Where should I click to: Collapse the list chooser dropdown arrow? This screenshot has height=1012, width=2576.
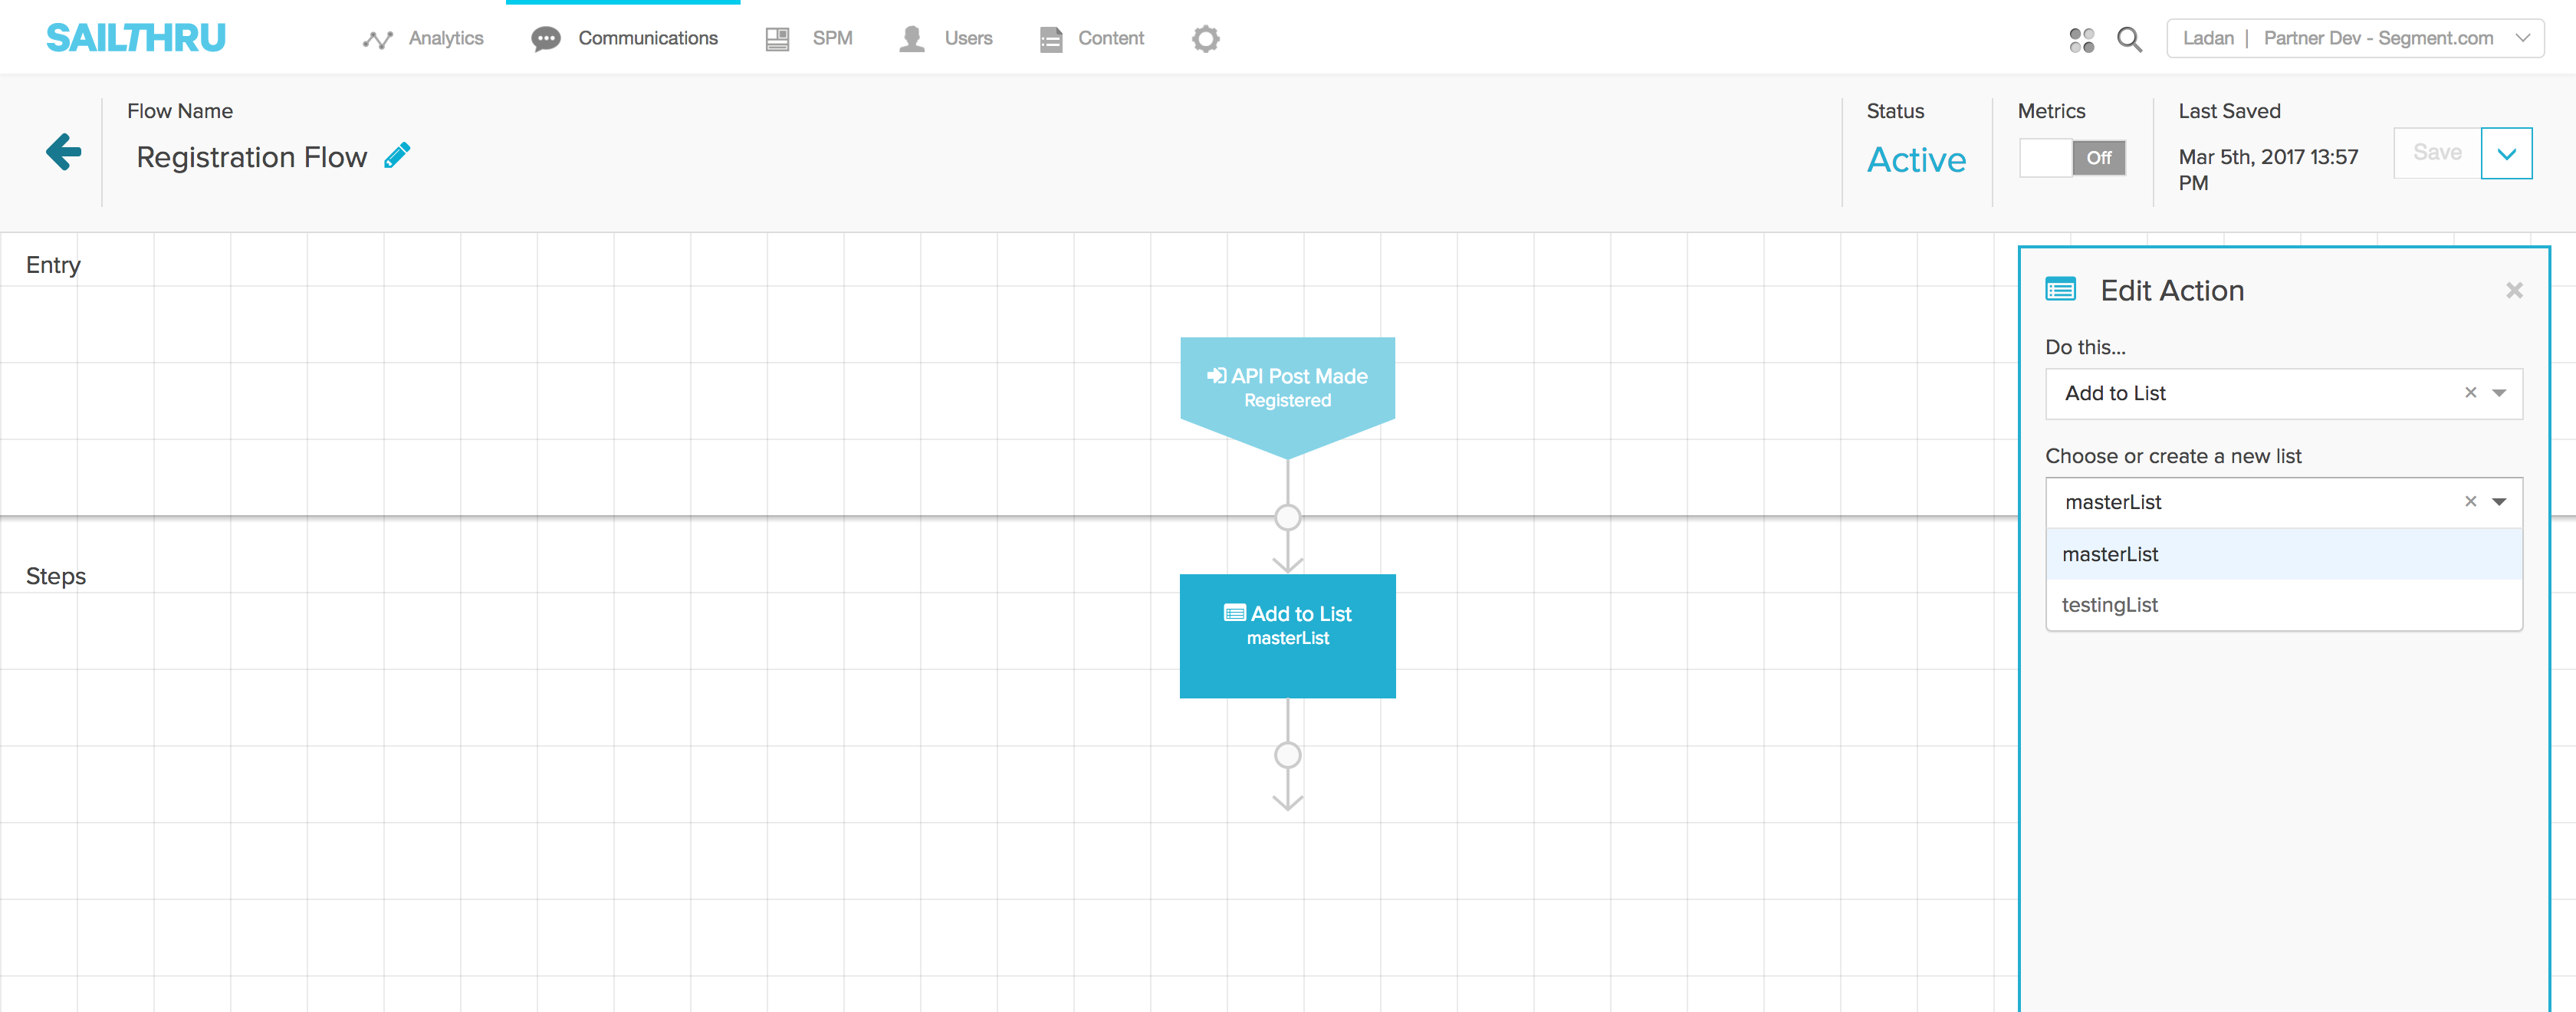[x=2499, y=502]
